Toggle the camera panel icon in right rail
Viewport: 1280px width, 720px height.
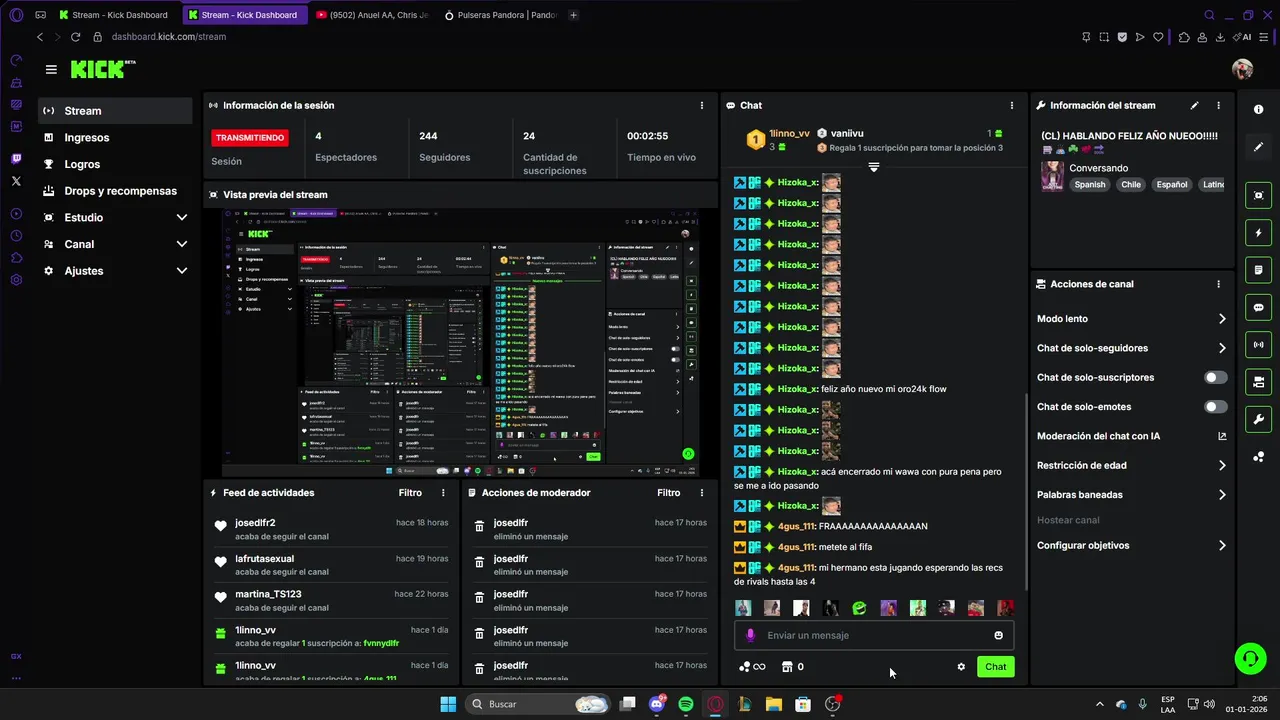tap(1258, 382)
